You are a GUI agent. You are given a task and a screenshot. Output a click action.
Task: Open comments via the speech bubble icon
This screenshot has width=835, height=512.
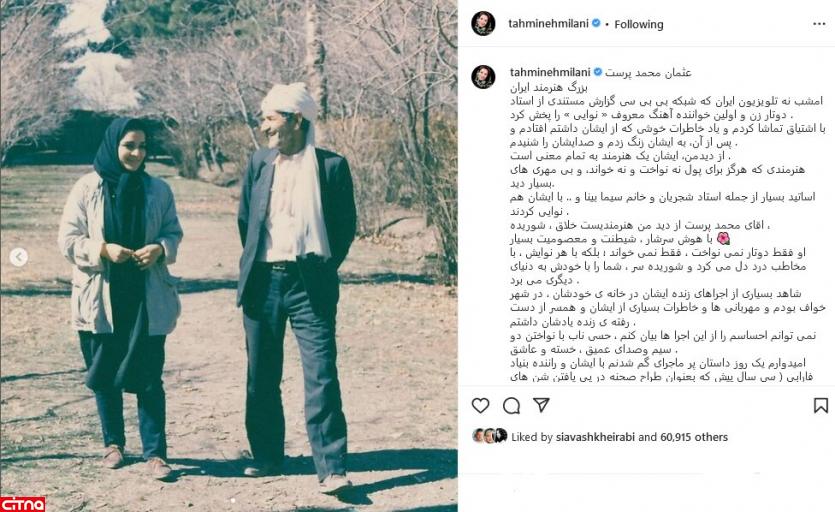coord(511,406)
